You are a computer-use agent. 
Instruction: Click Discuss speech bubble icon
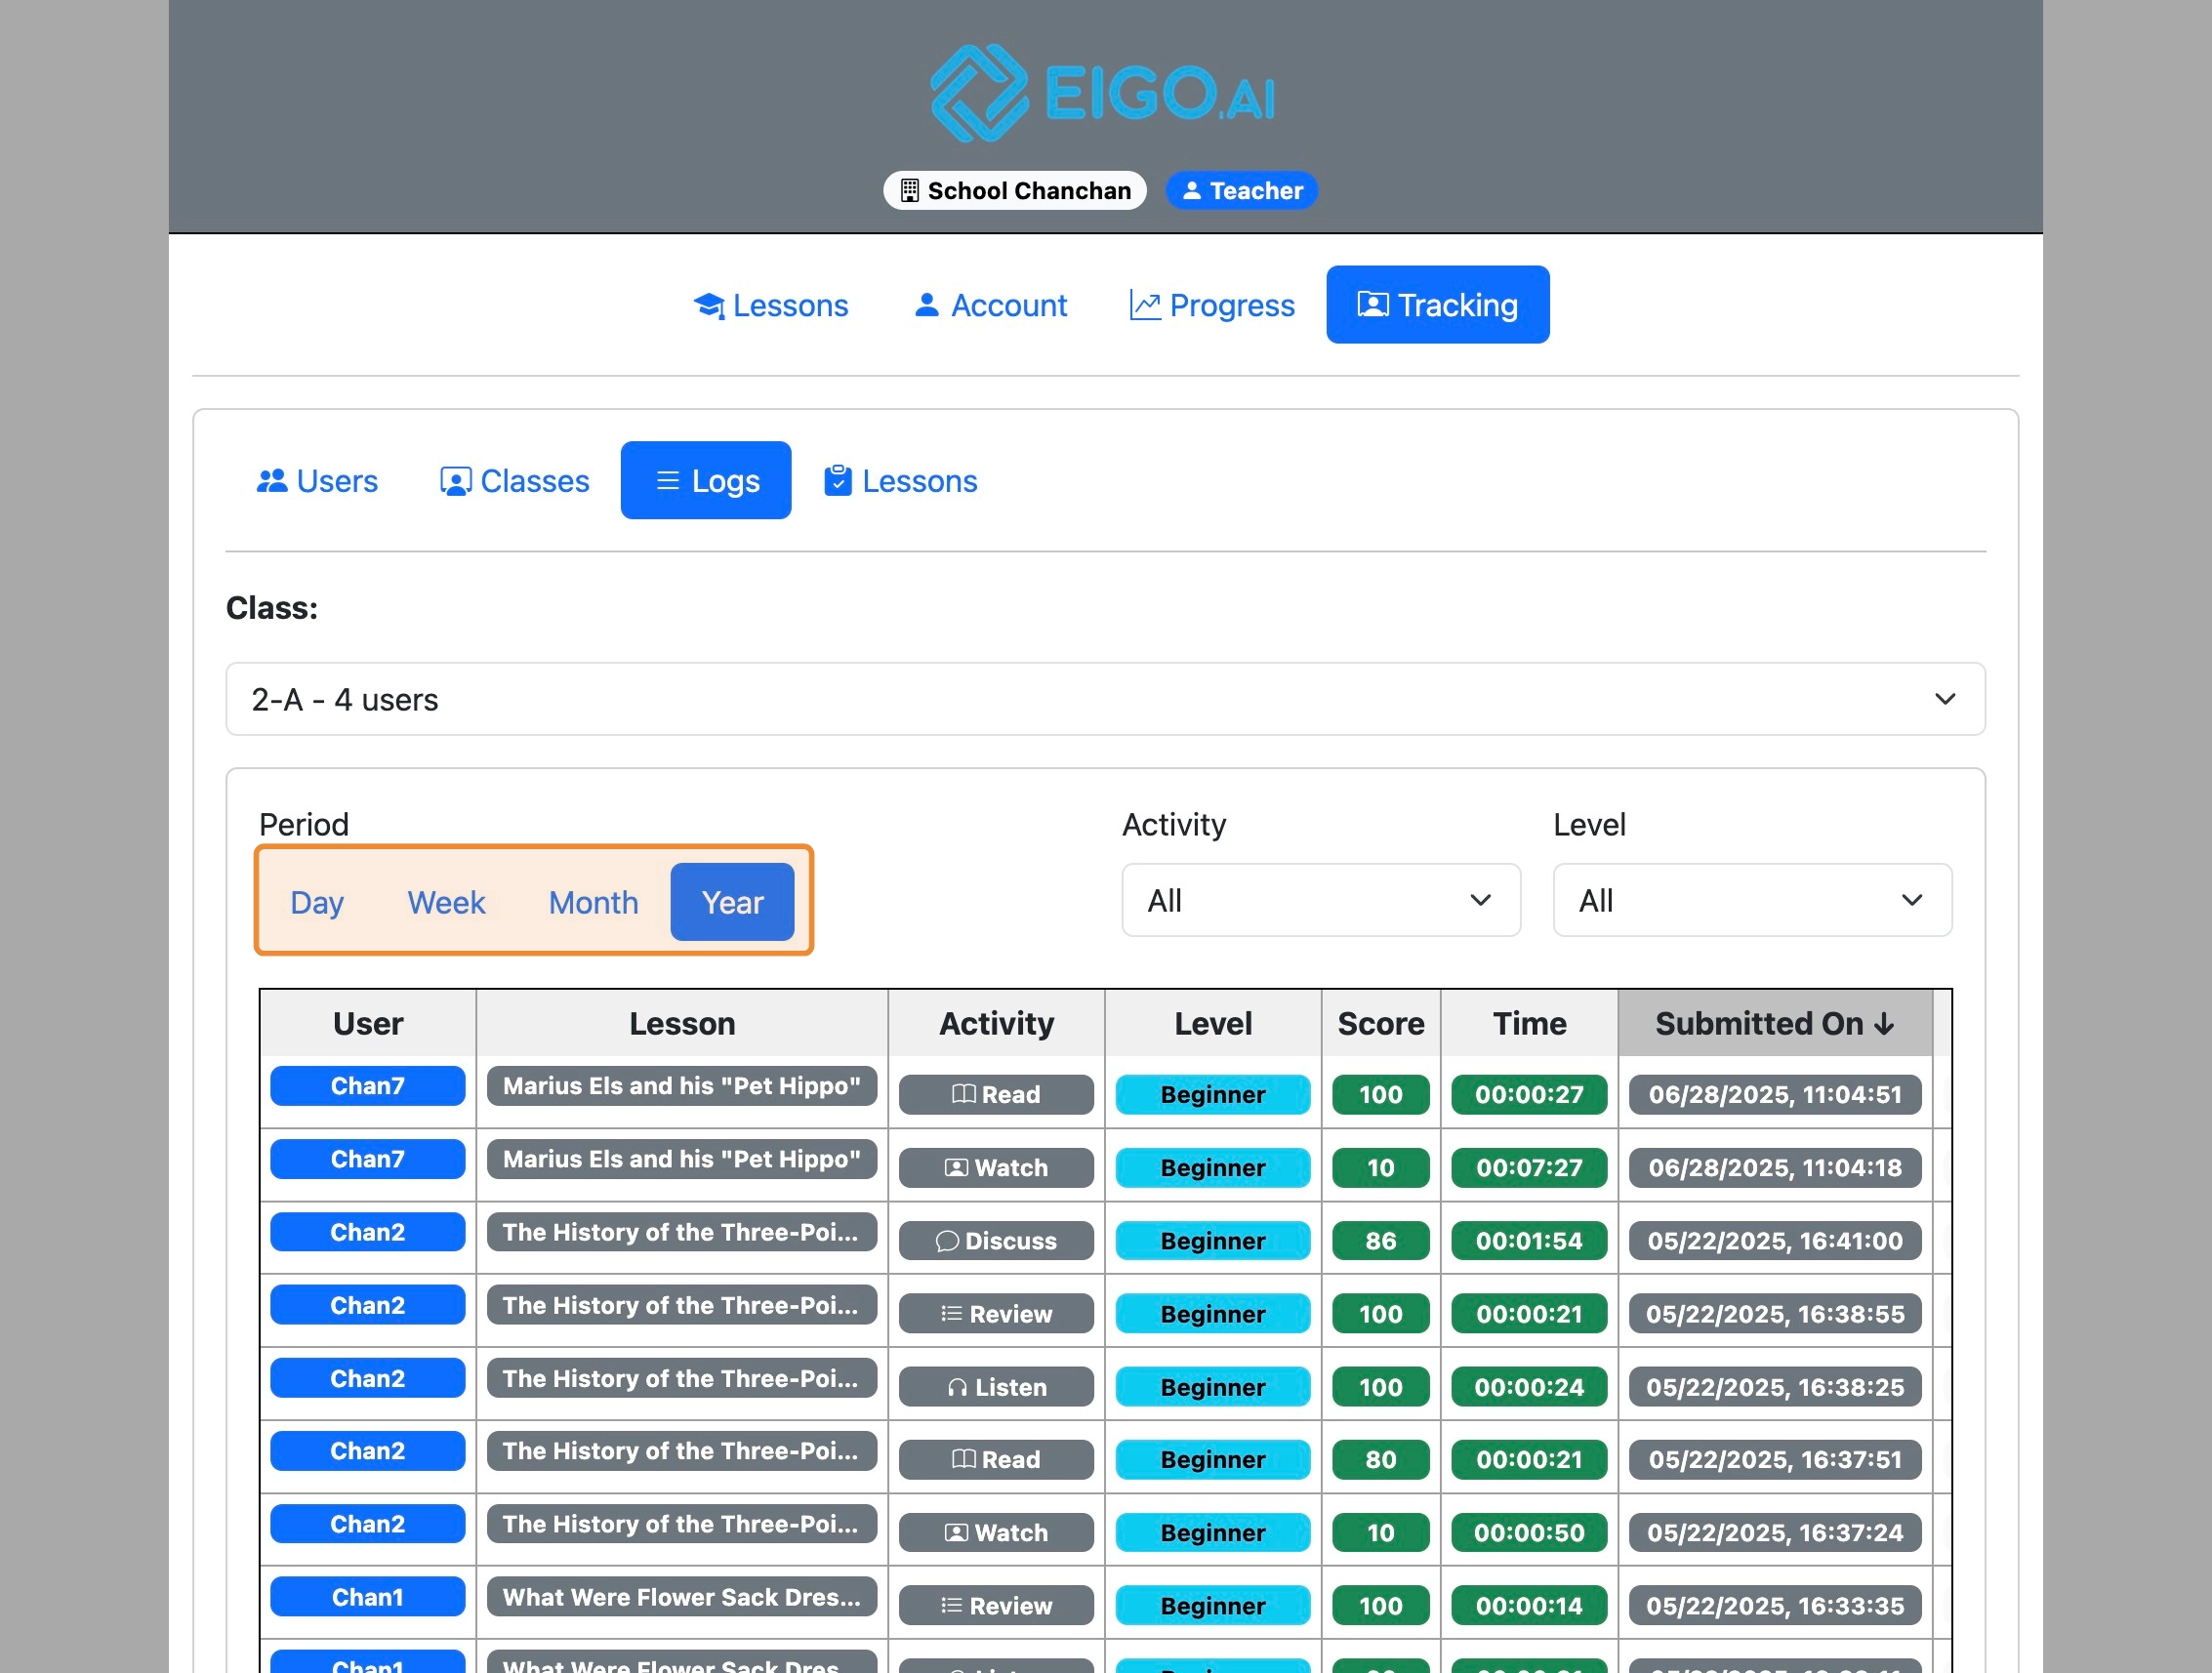[947, 1241]
